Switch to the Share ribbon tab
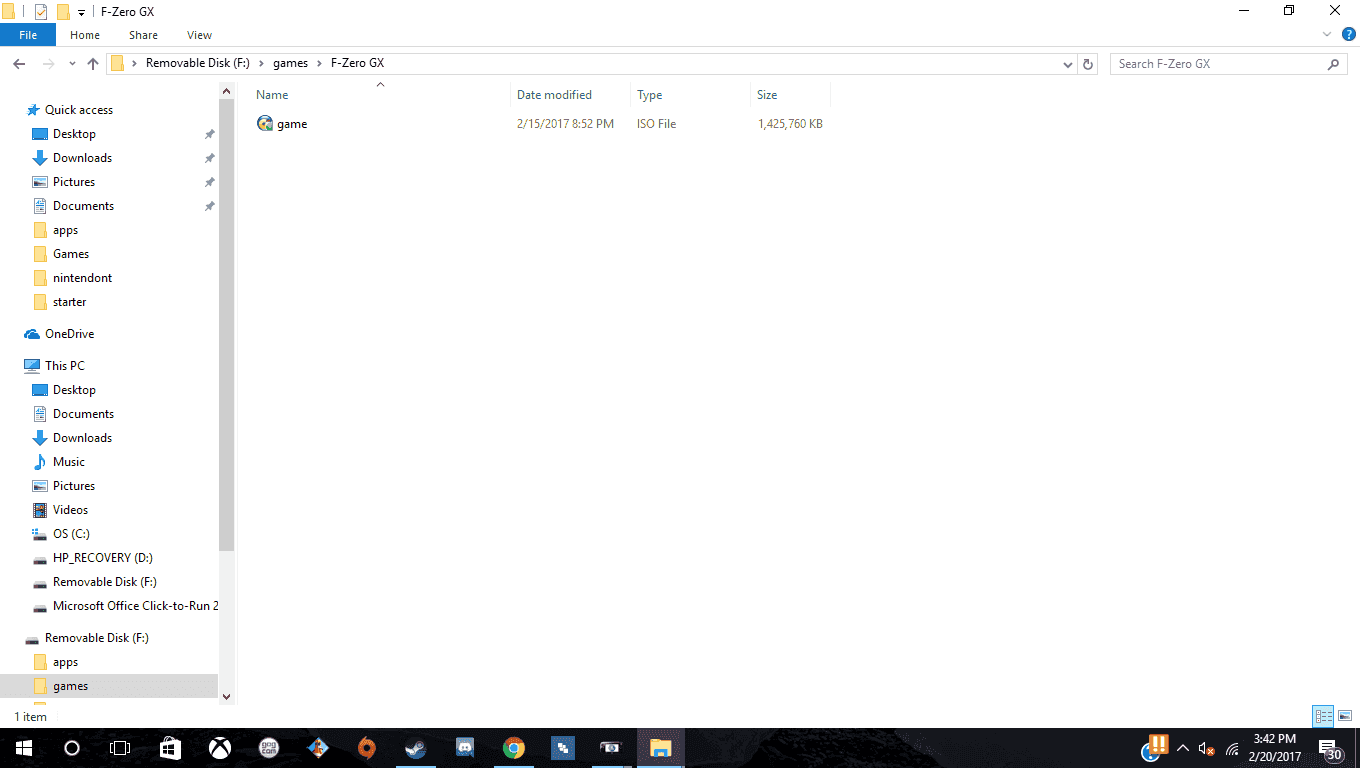This screenshot has width=1360, height=768. point(143,35)
